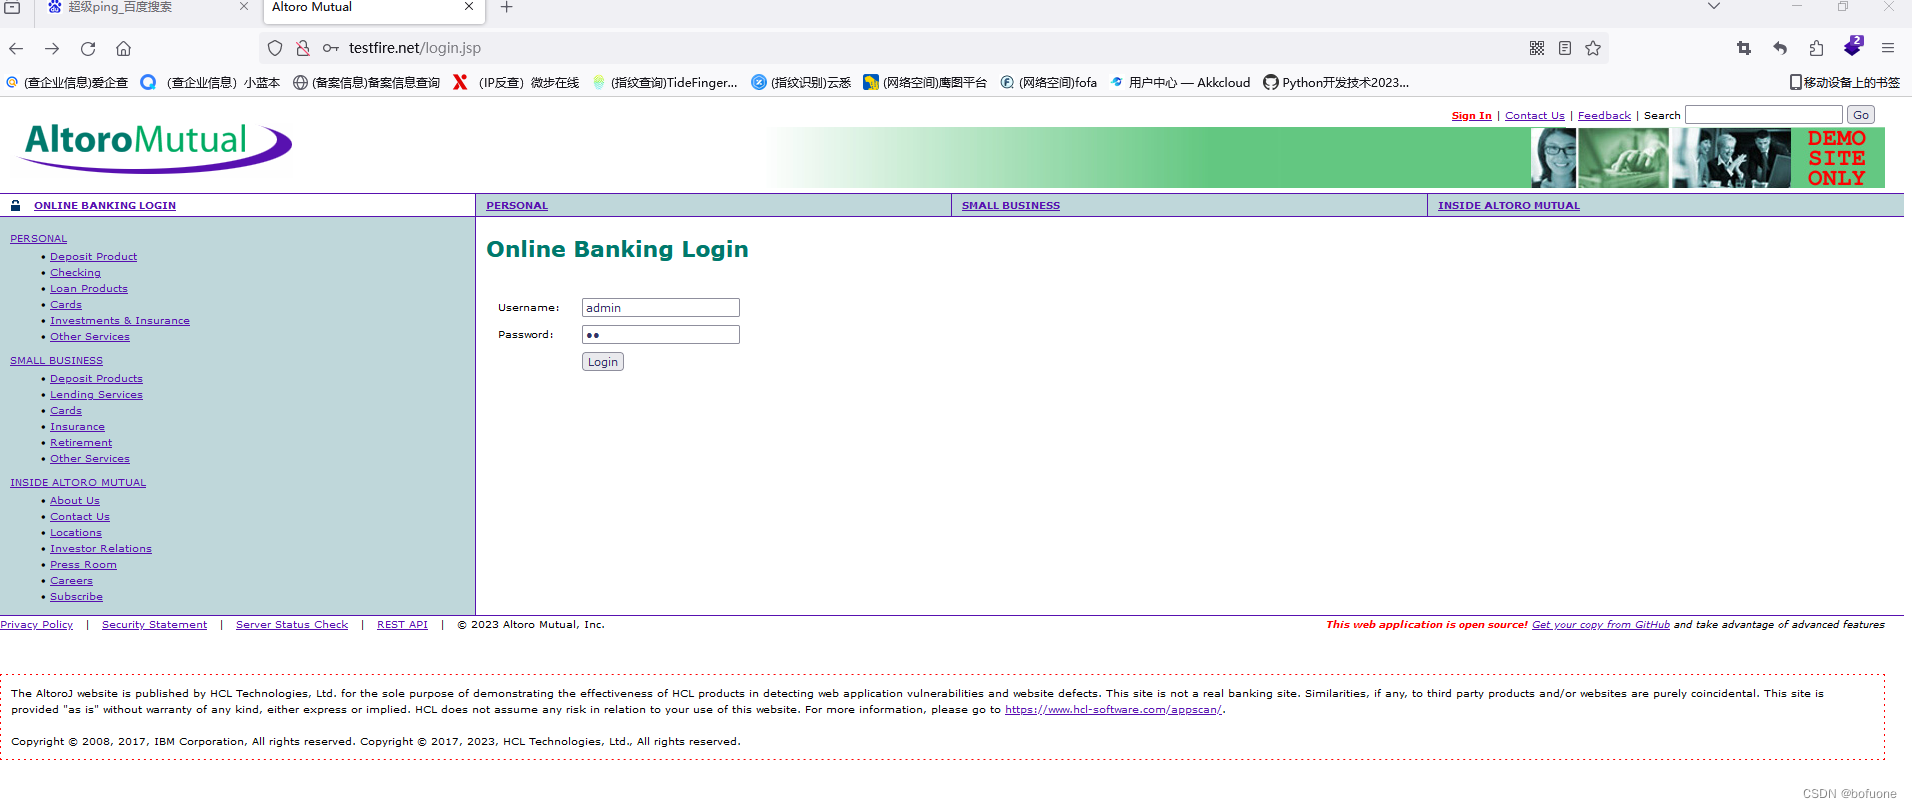
Task: Open the (查企业信息)爱企查 bookmark
Action: pos(67,83)
